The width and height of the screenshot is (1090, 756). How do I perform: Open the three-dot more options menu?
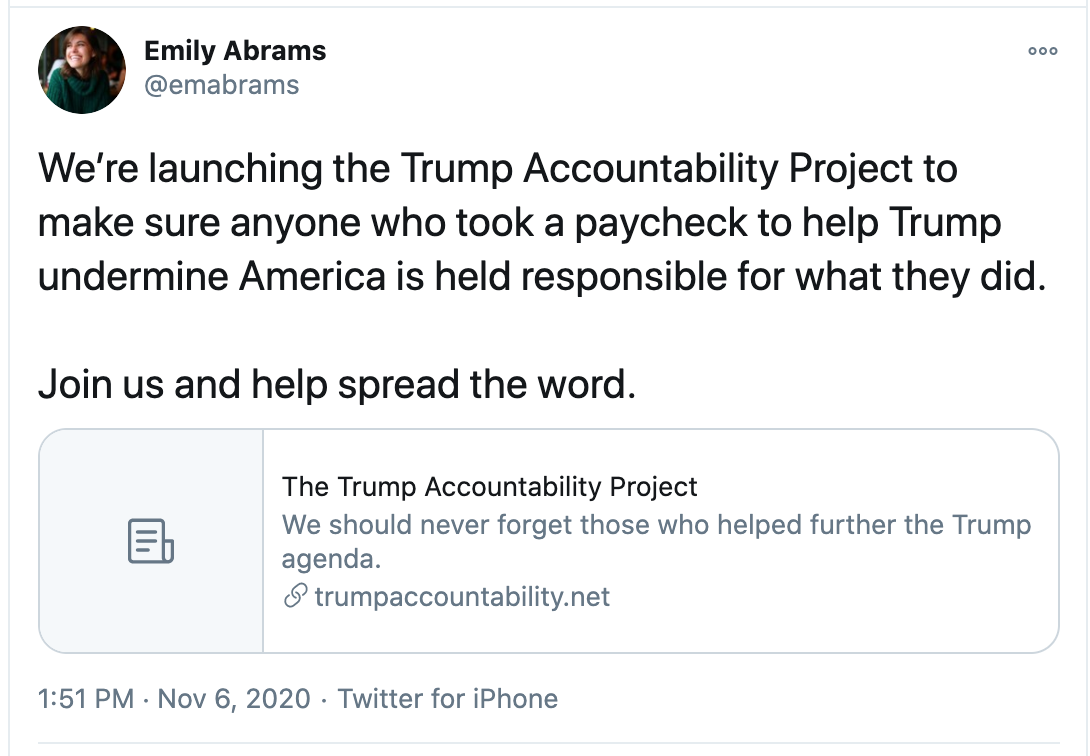(x=1043, y=51)
